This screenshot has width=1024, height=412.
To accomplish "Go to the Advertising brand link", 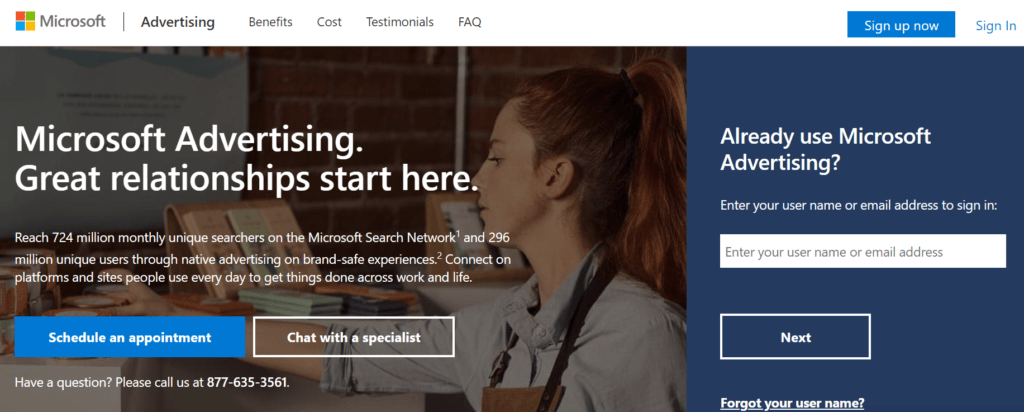I will tap(178, 22).
